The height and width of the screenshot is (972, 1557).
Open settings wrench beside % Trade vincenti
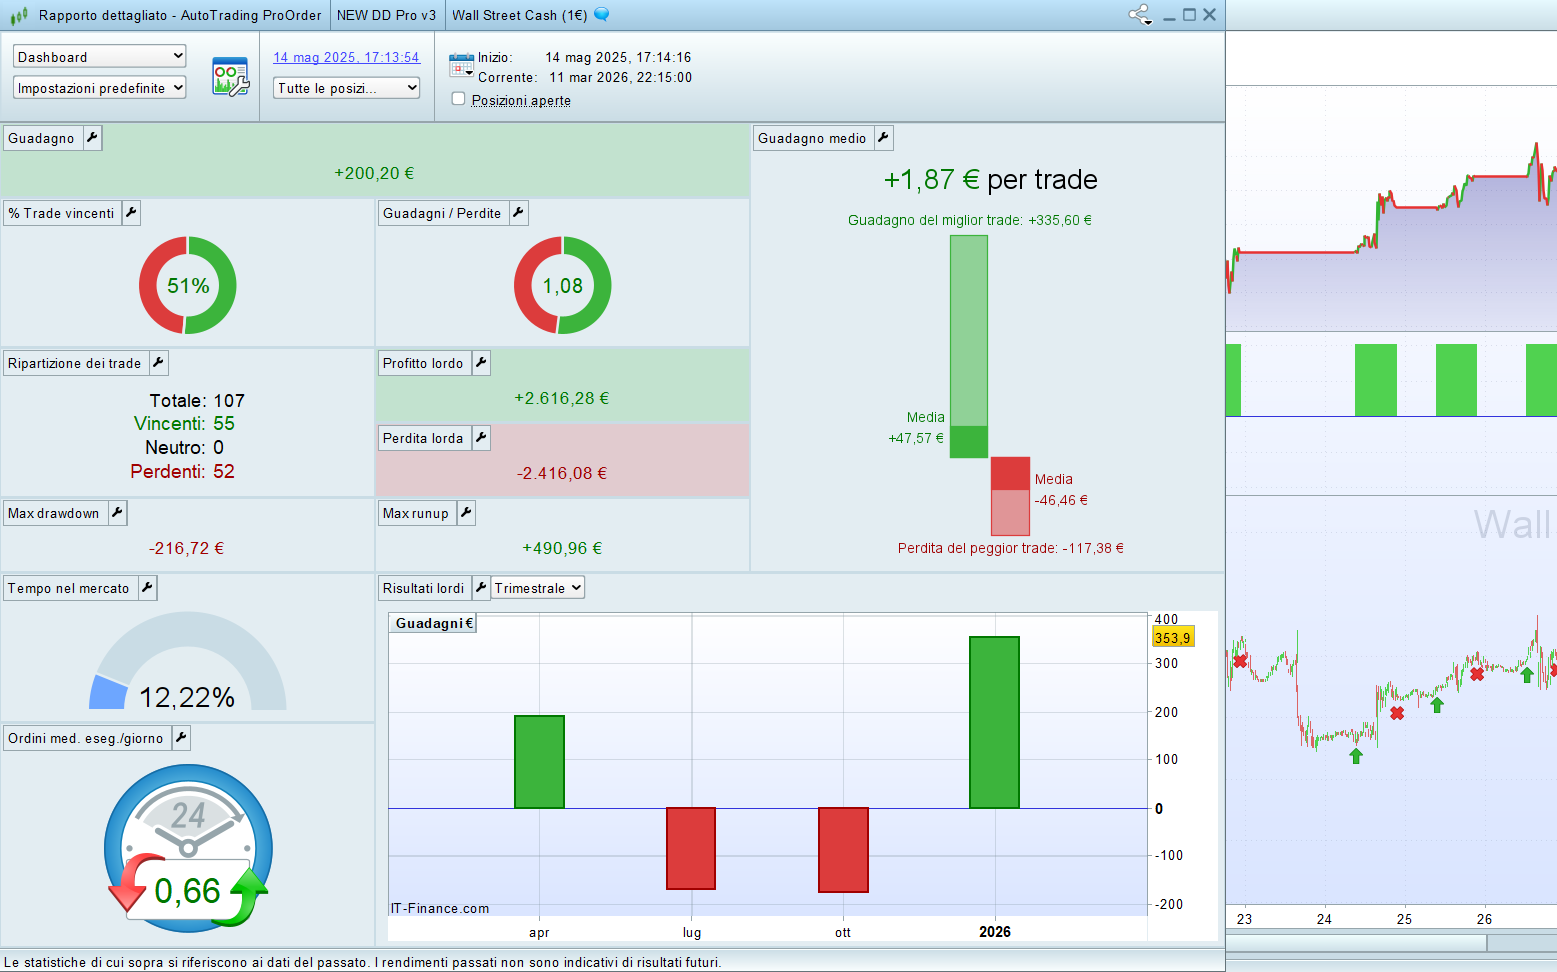(131, 213)
